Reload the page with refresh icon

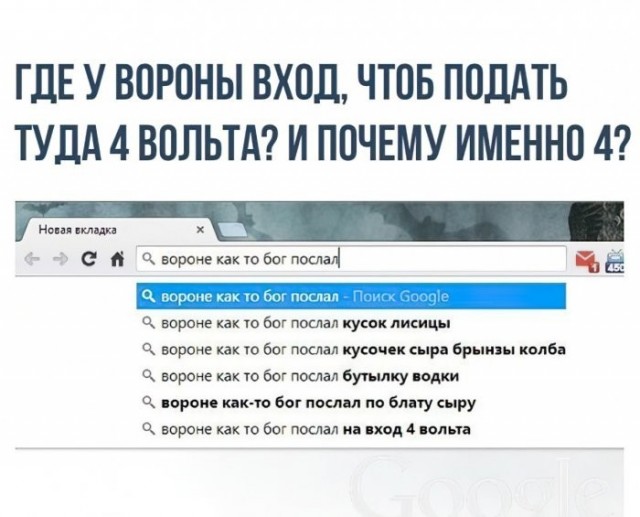pyautogui.click(x=88, y=259)
